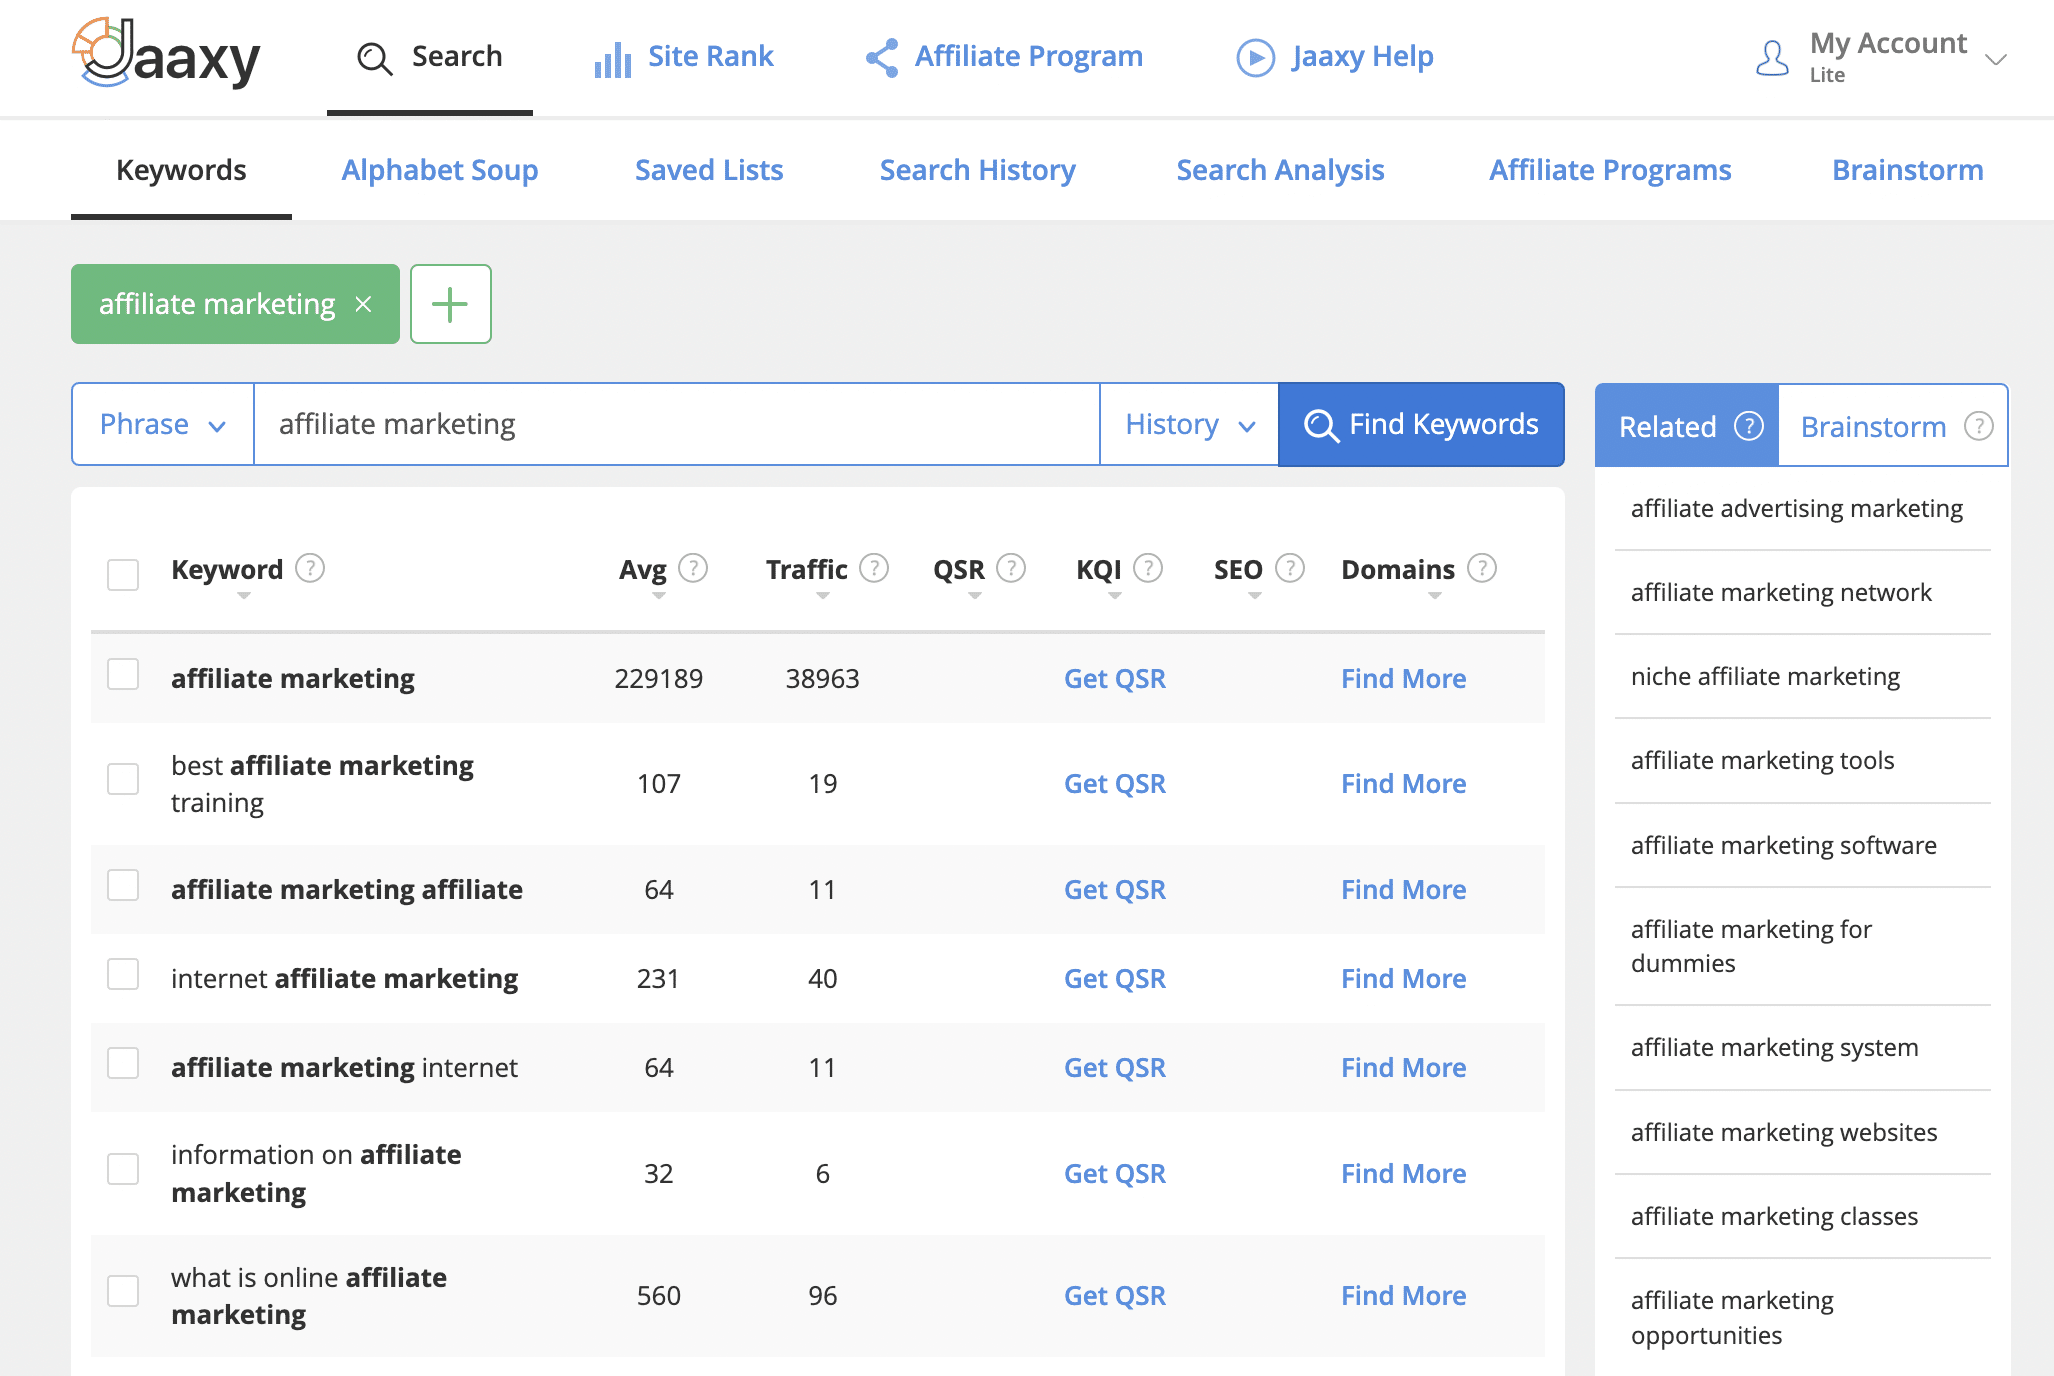Image resolution: width=2054 pixels, height=1376 pixels.
Task: Click the Jaaxy Help play icon
Action: click(1256, 58)
